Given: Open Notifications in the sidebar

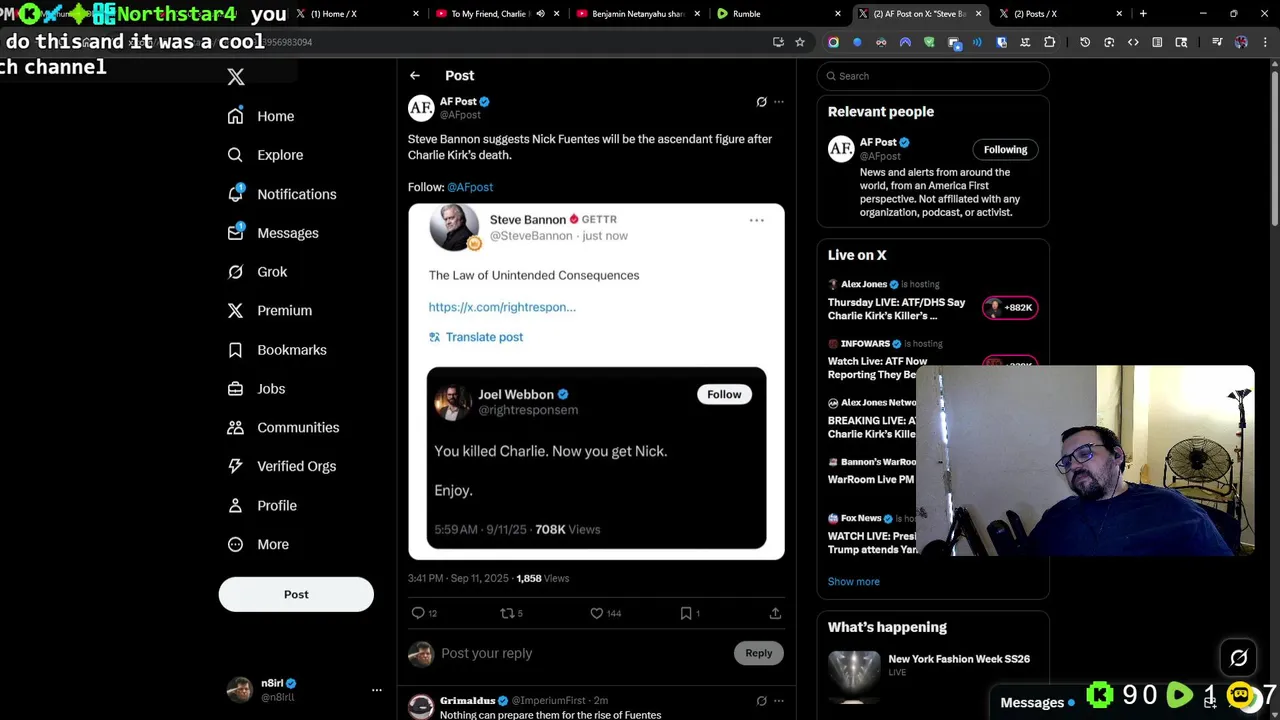Looking at the screenshot, I should pyautogui.click(x=282, y=194).
